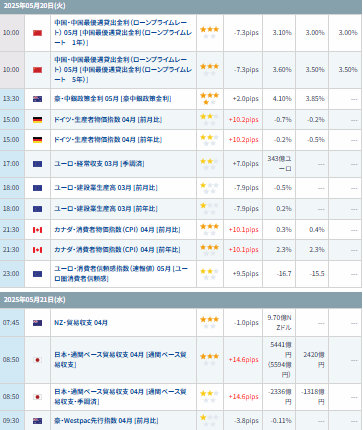Click the Canada flag in the CPI 前年比 row
The height and width of the screenshot is (430, 363).
[x=37, y=250]
